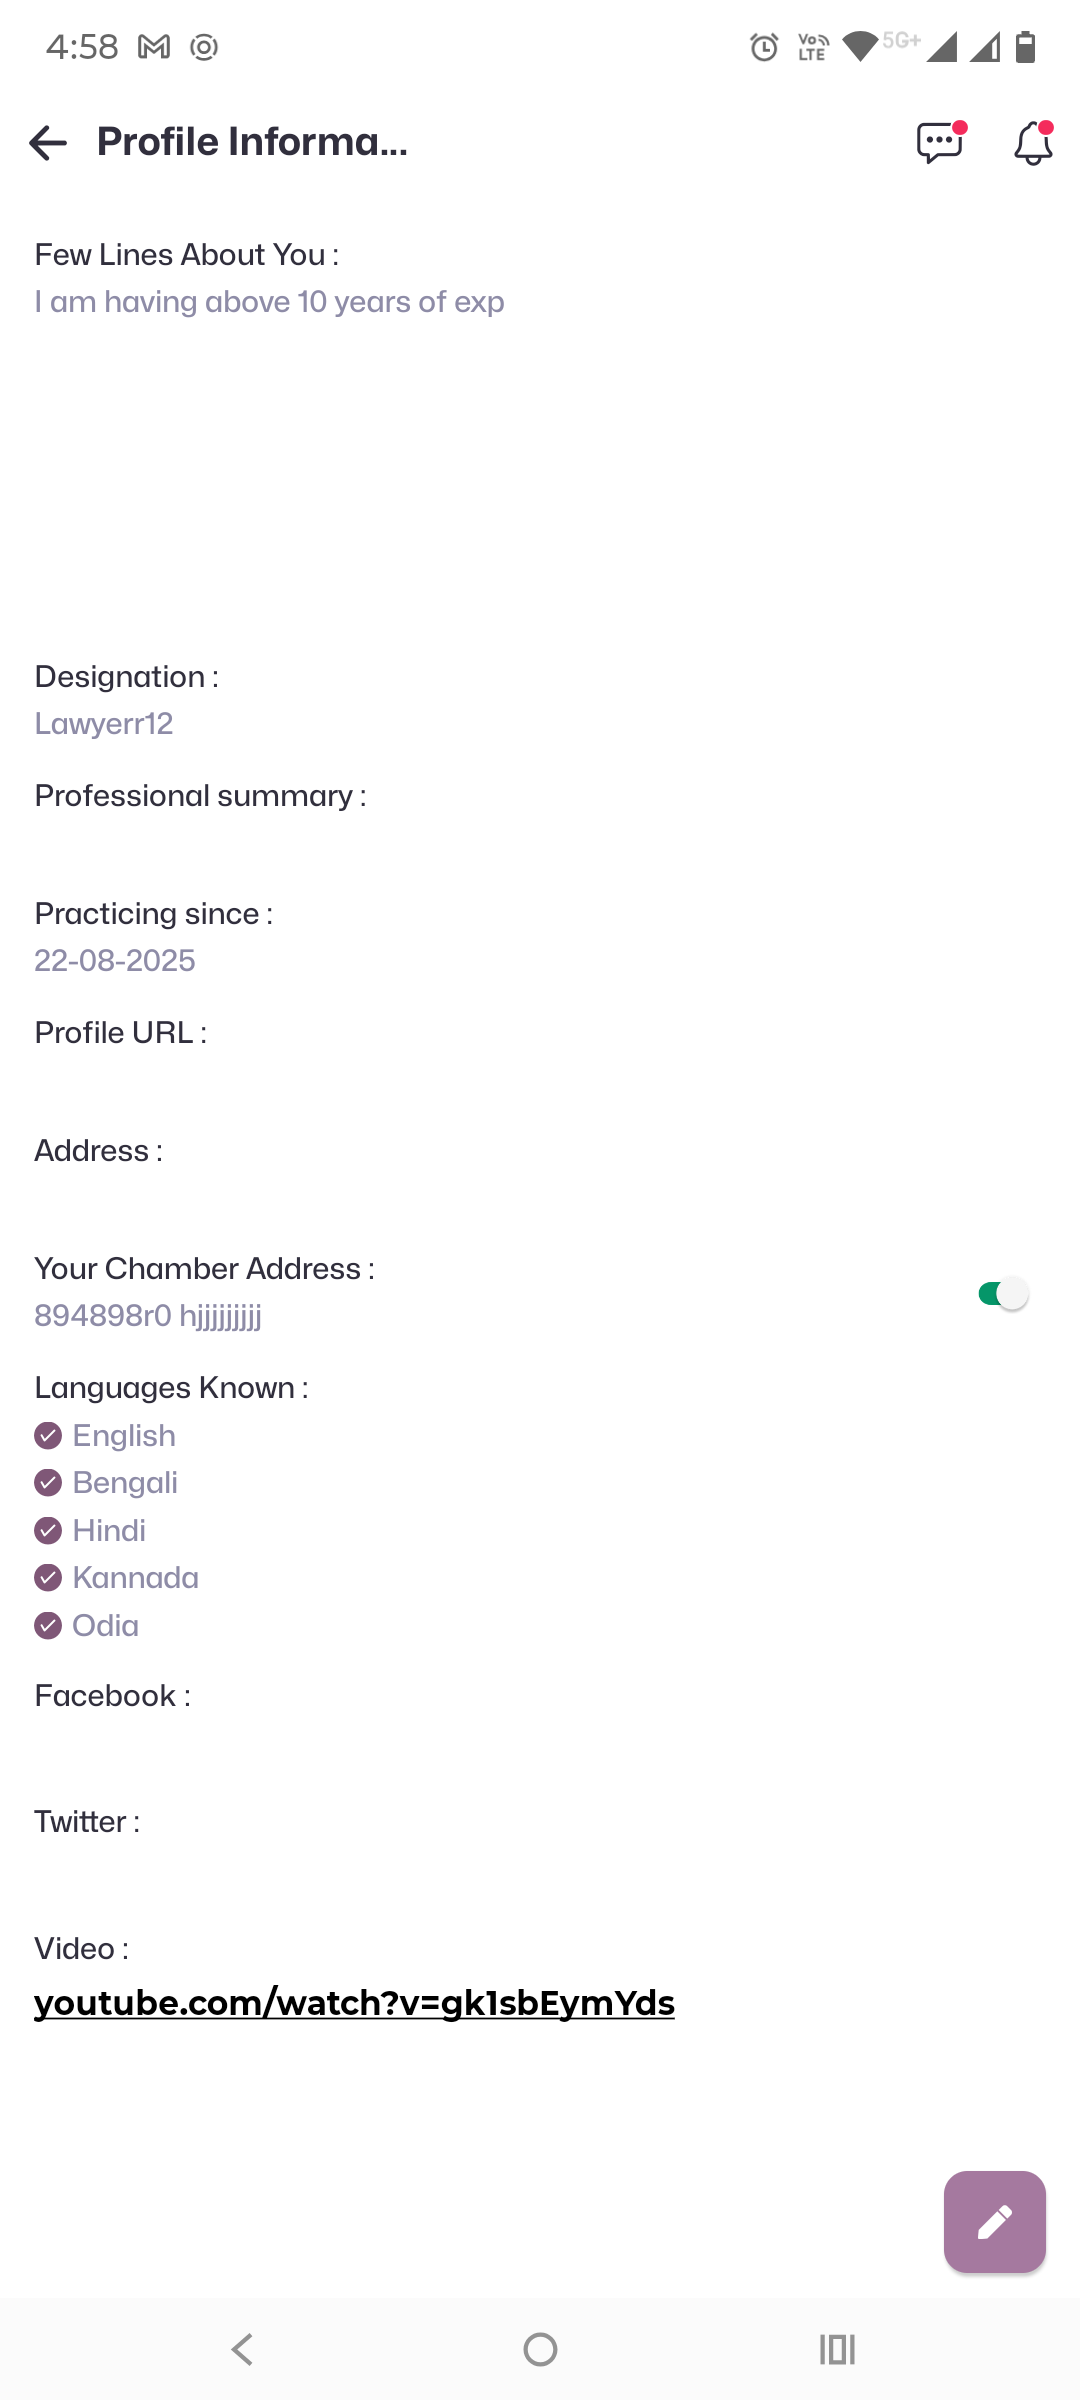Tap the about you description text
The height and width of the screenshot is (2400, 1080).
tap(269, 302)
